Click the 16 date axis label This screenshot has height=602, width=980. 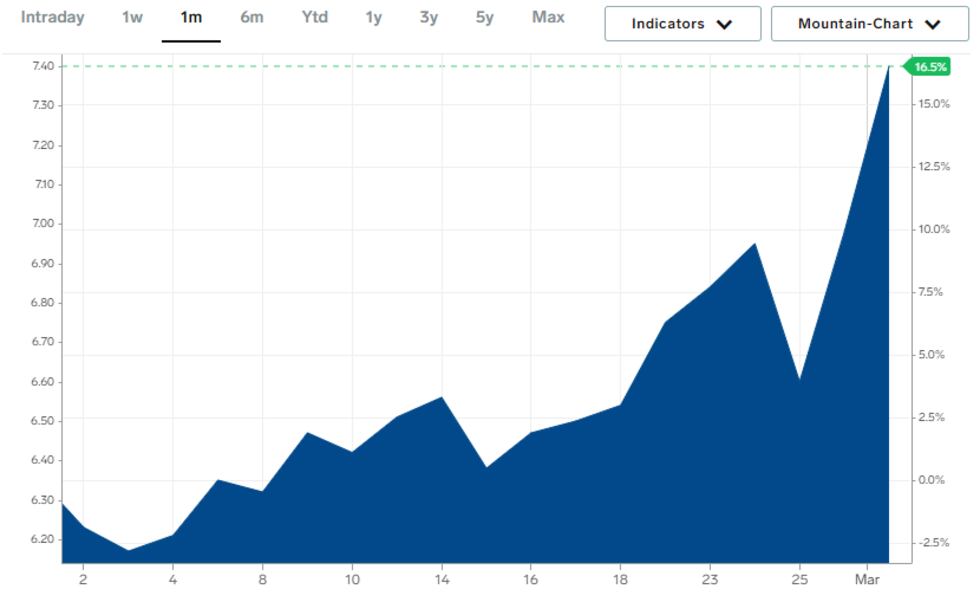[x=531, y=579]
